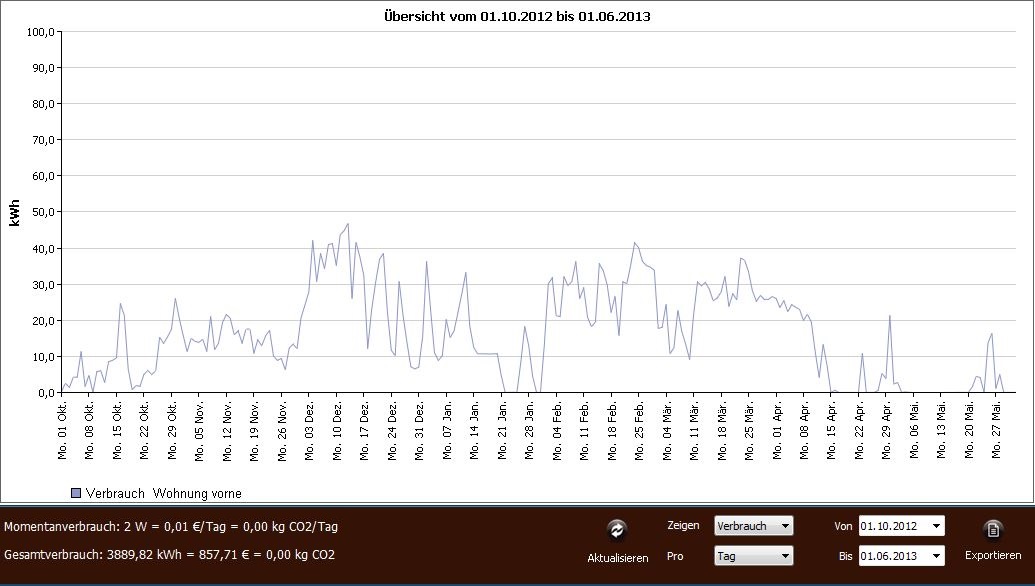Viewport: 1035px width, 586px height.
Task: Click the Exportieren text label
Action: 992,555
